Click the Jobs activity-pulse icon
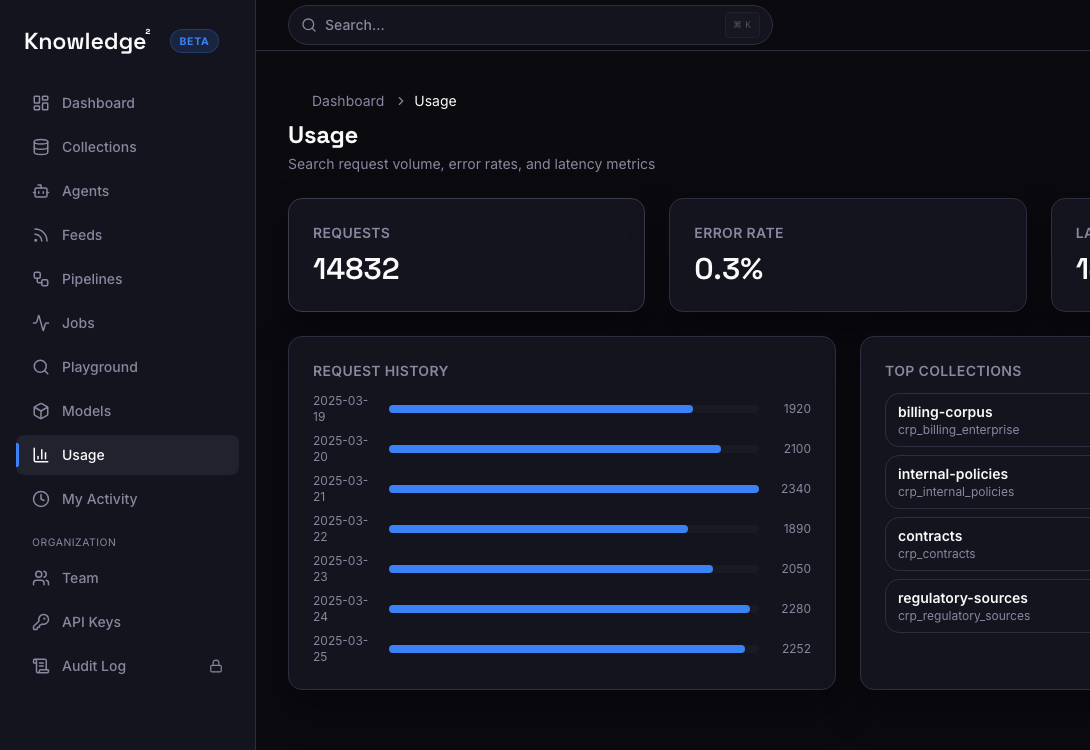 click(x=40, y=323)
